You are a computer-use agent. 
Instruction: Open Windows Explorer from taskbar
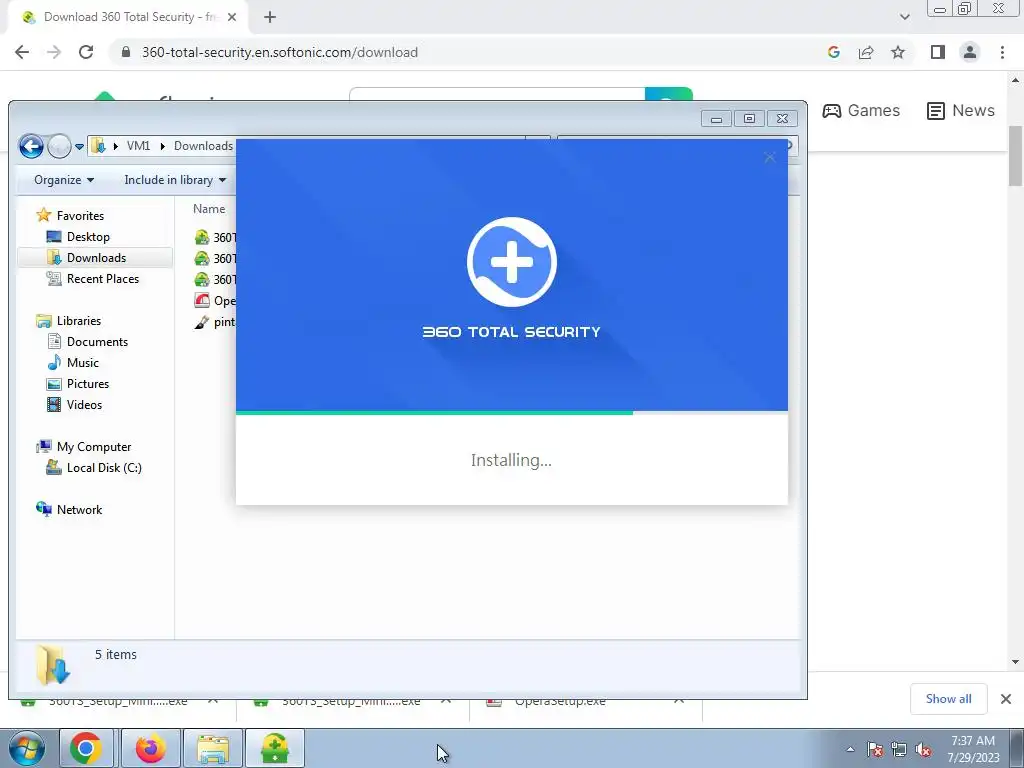[213, 748]
